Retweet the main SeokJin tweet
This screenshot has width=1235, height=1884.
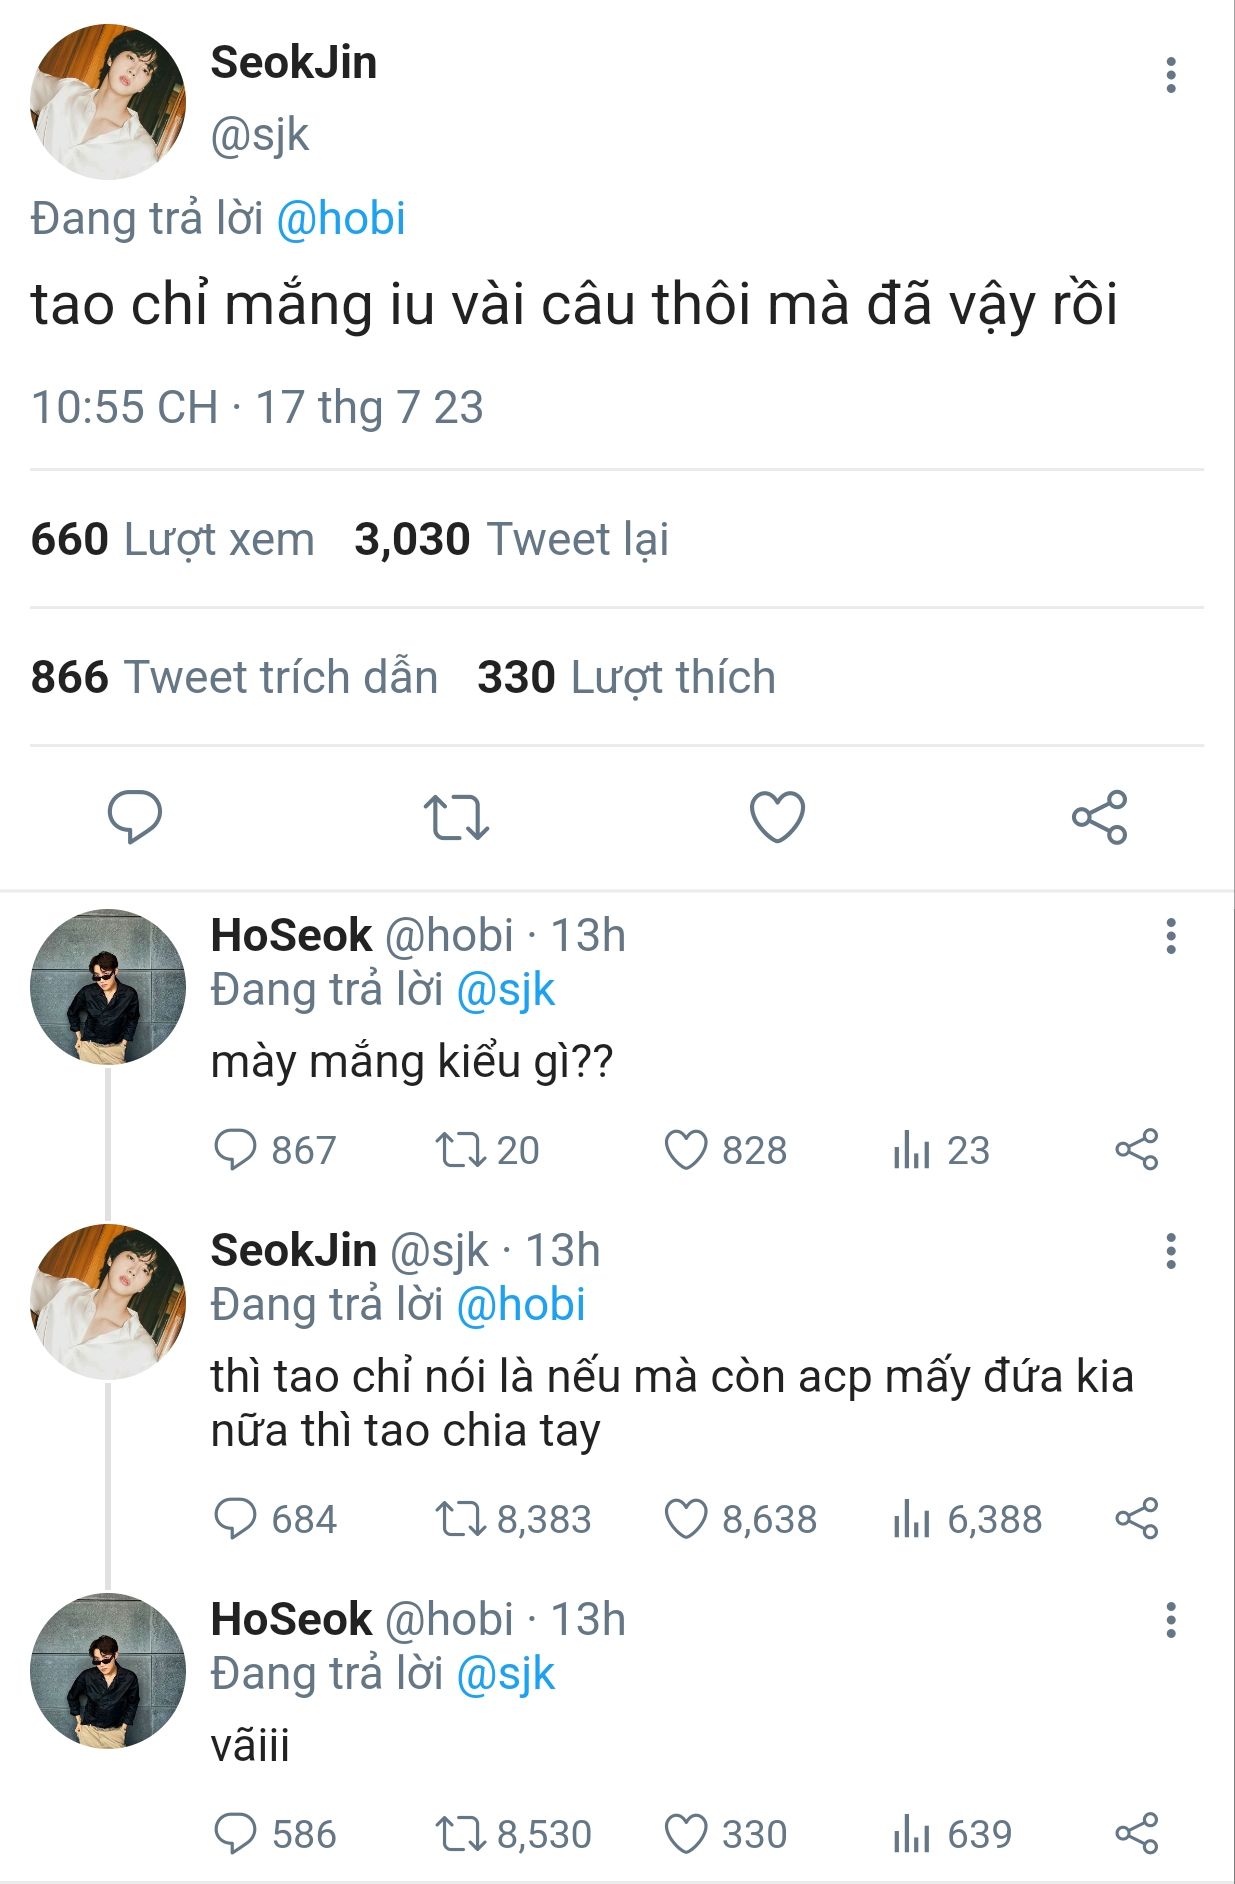pos(455,817)
